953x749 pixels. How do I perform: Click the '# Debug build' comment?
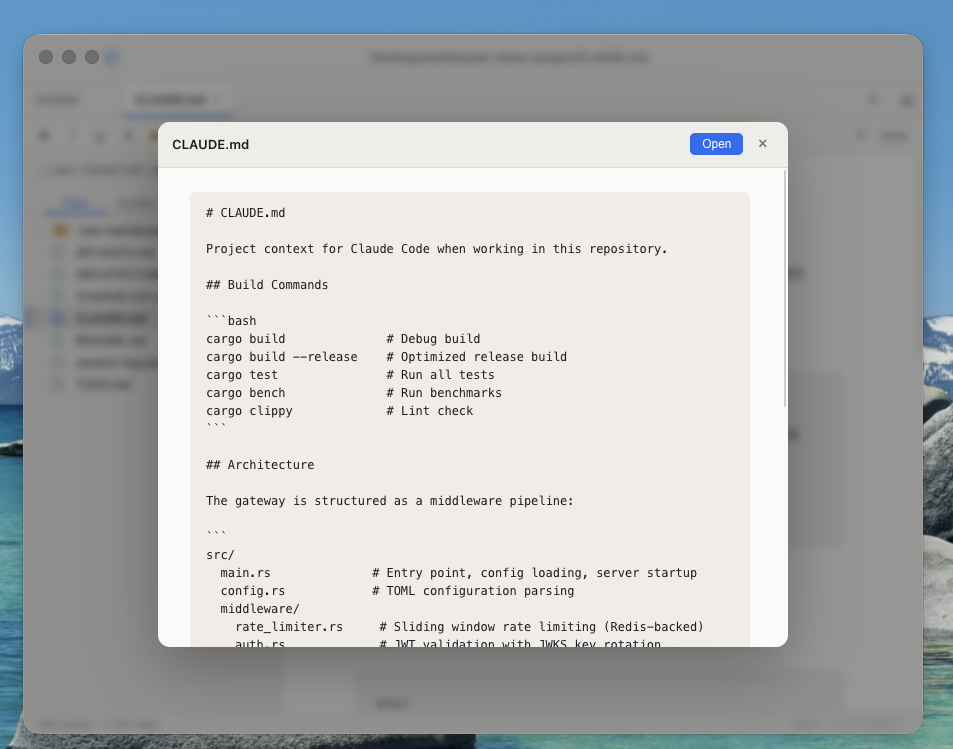click(x=433, y=339)
